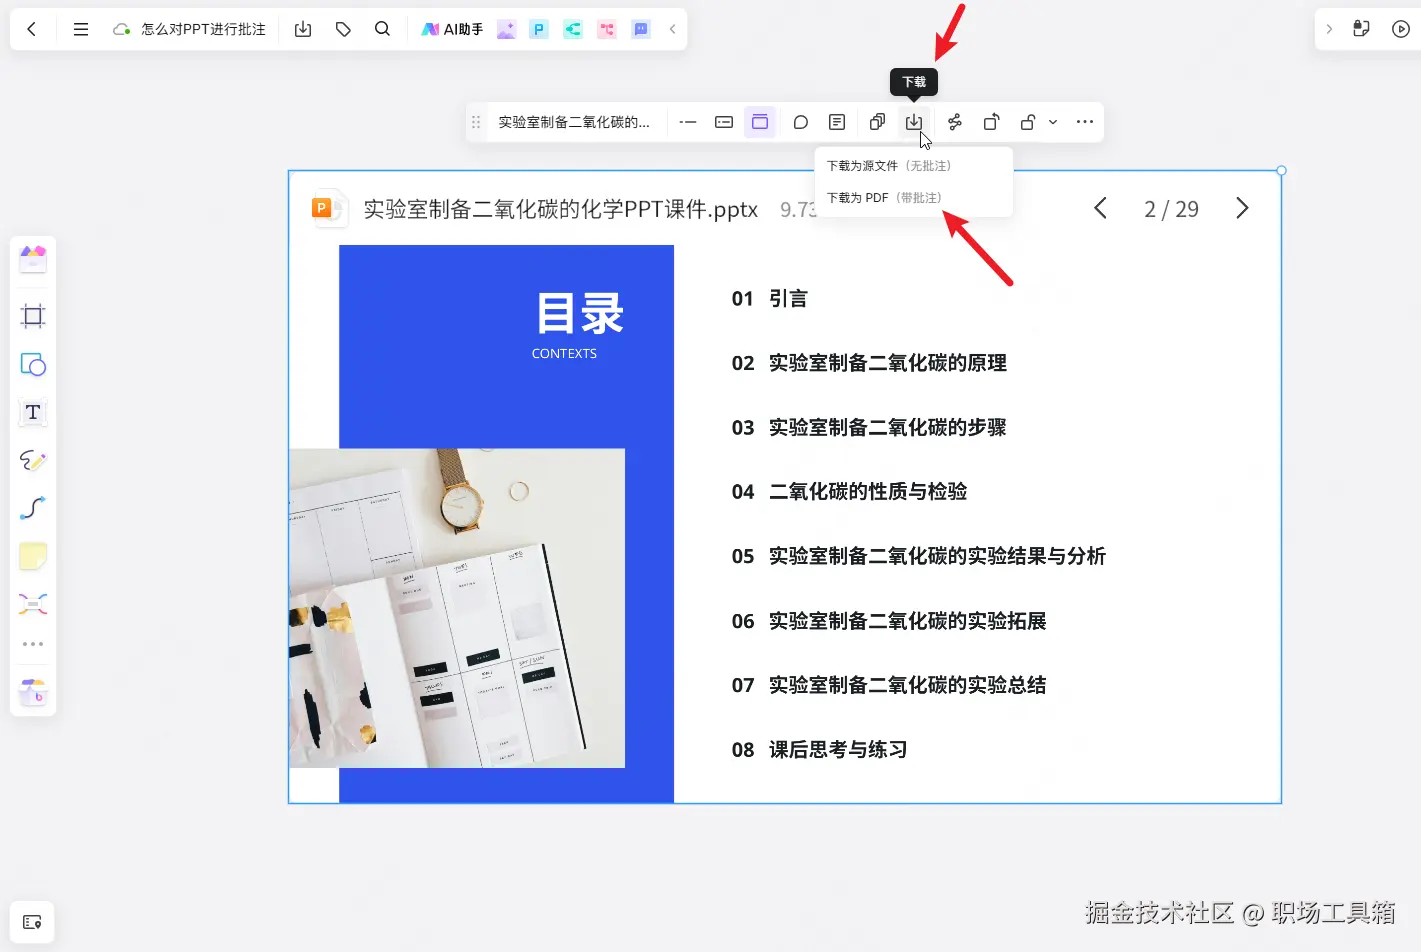Go back with the top-left arrow
Screen dimensions: 1421x952
(32, 29)
